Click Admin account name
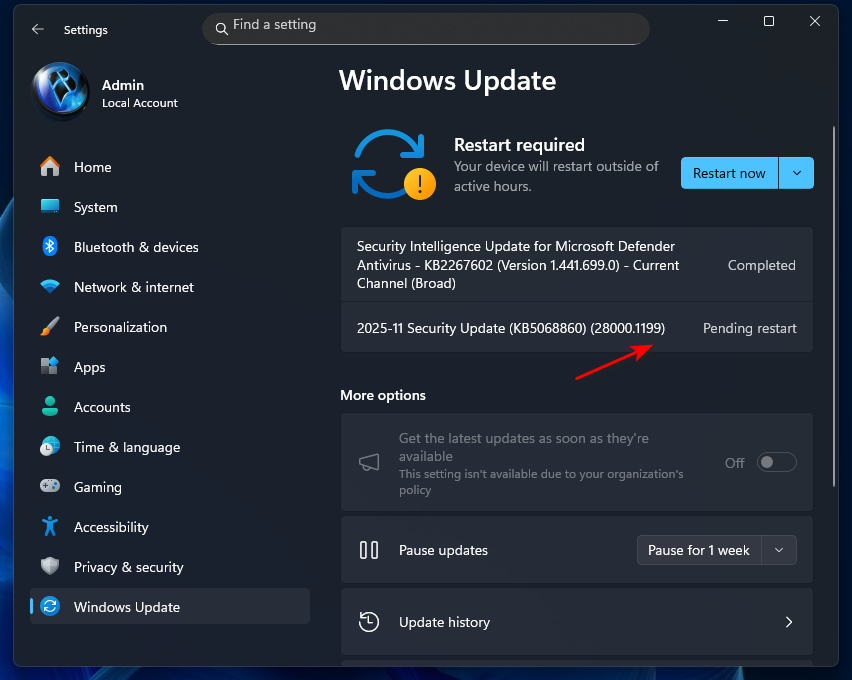Screen dimensions: 852x680 [123, 85]
